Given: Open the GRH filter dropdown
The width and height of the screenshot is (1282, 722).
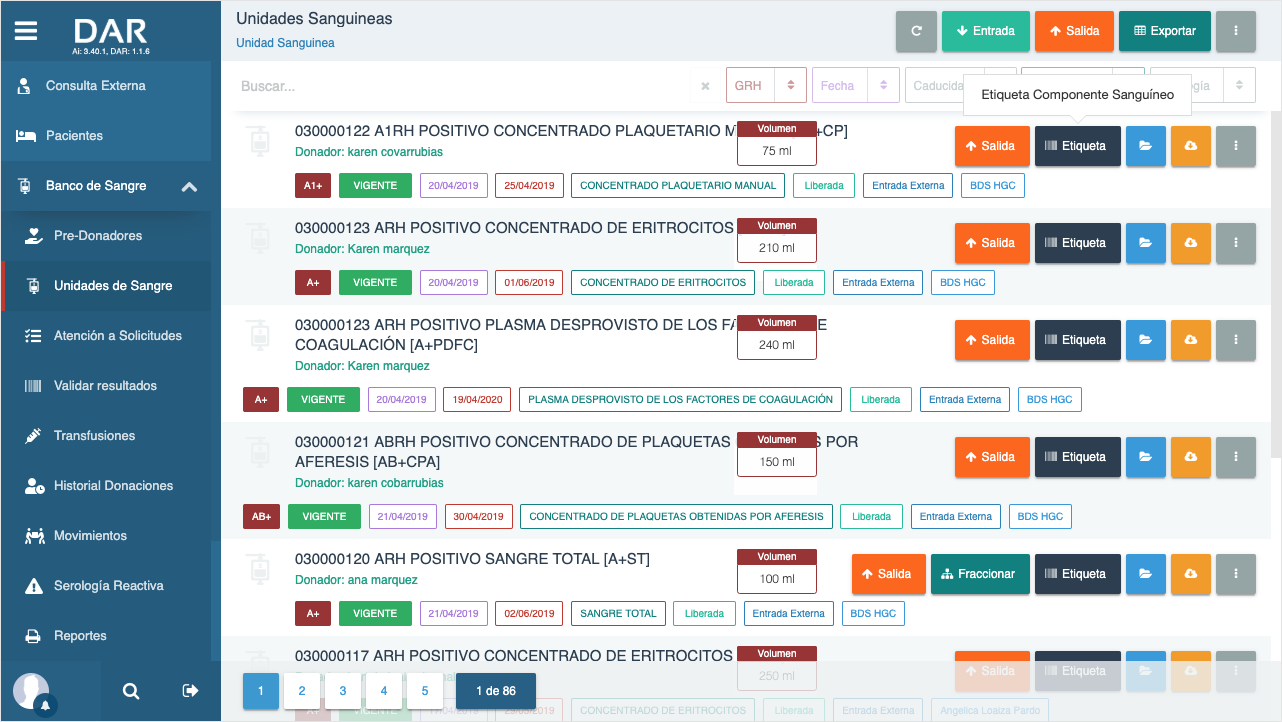Looking at the screenshot, I should (x=766, y=86).
